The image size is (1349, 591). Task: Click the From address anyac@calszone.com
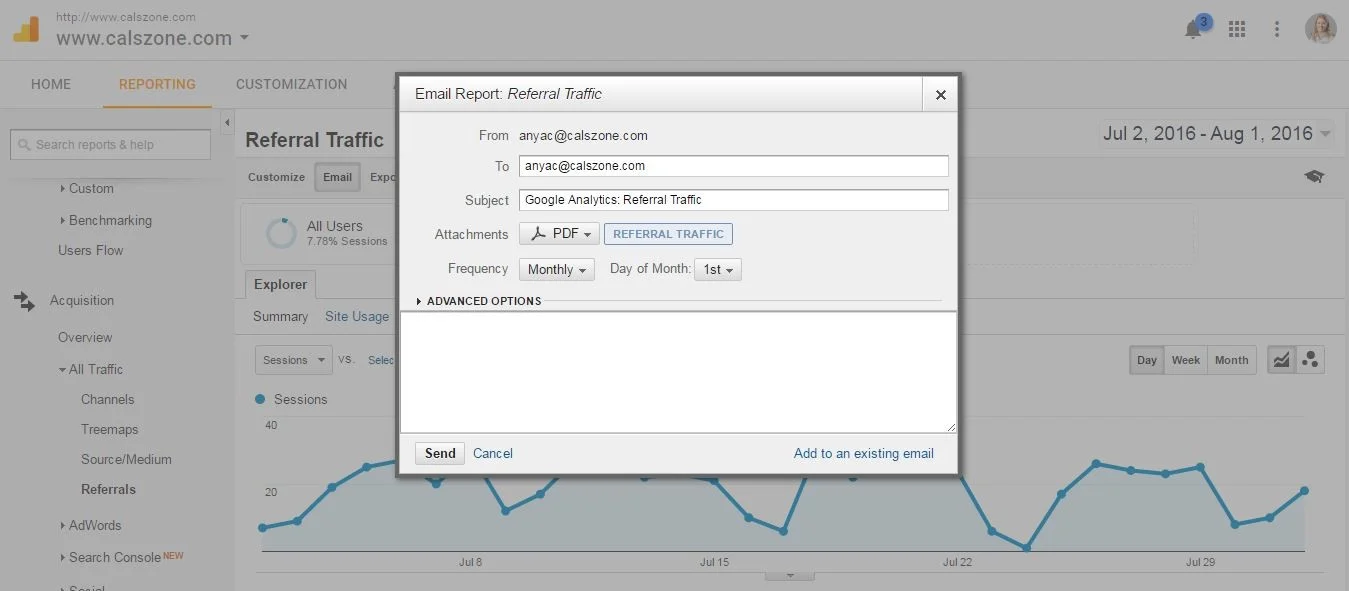583,135
